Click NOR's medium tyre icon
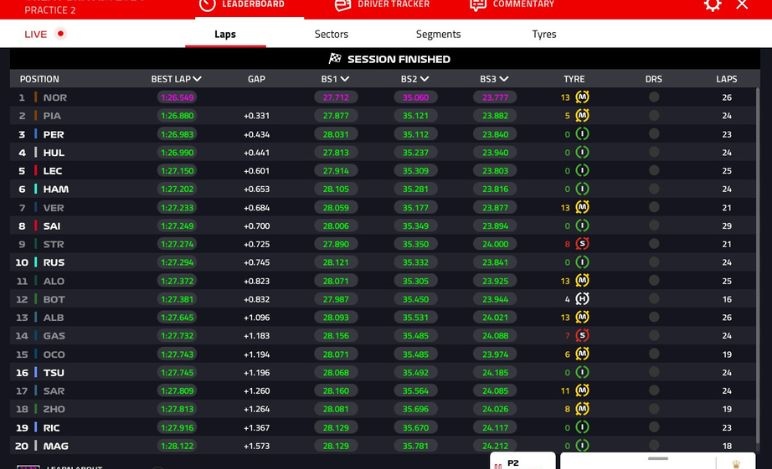The height and width of the screenshot is (469, 772). click(x=581, y=98)
